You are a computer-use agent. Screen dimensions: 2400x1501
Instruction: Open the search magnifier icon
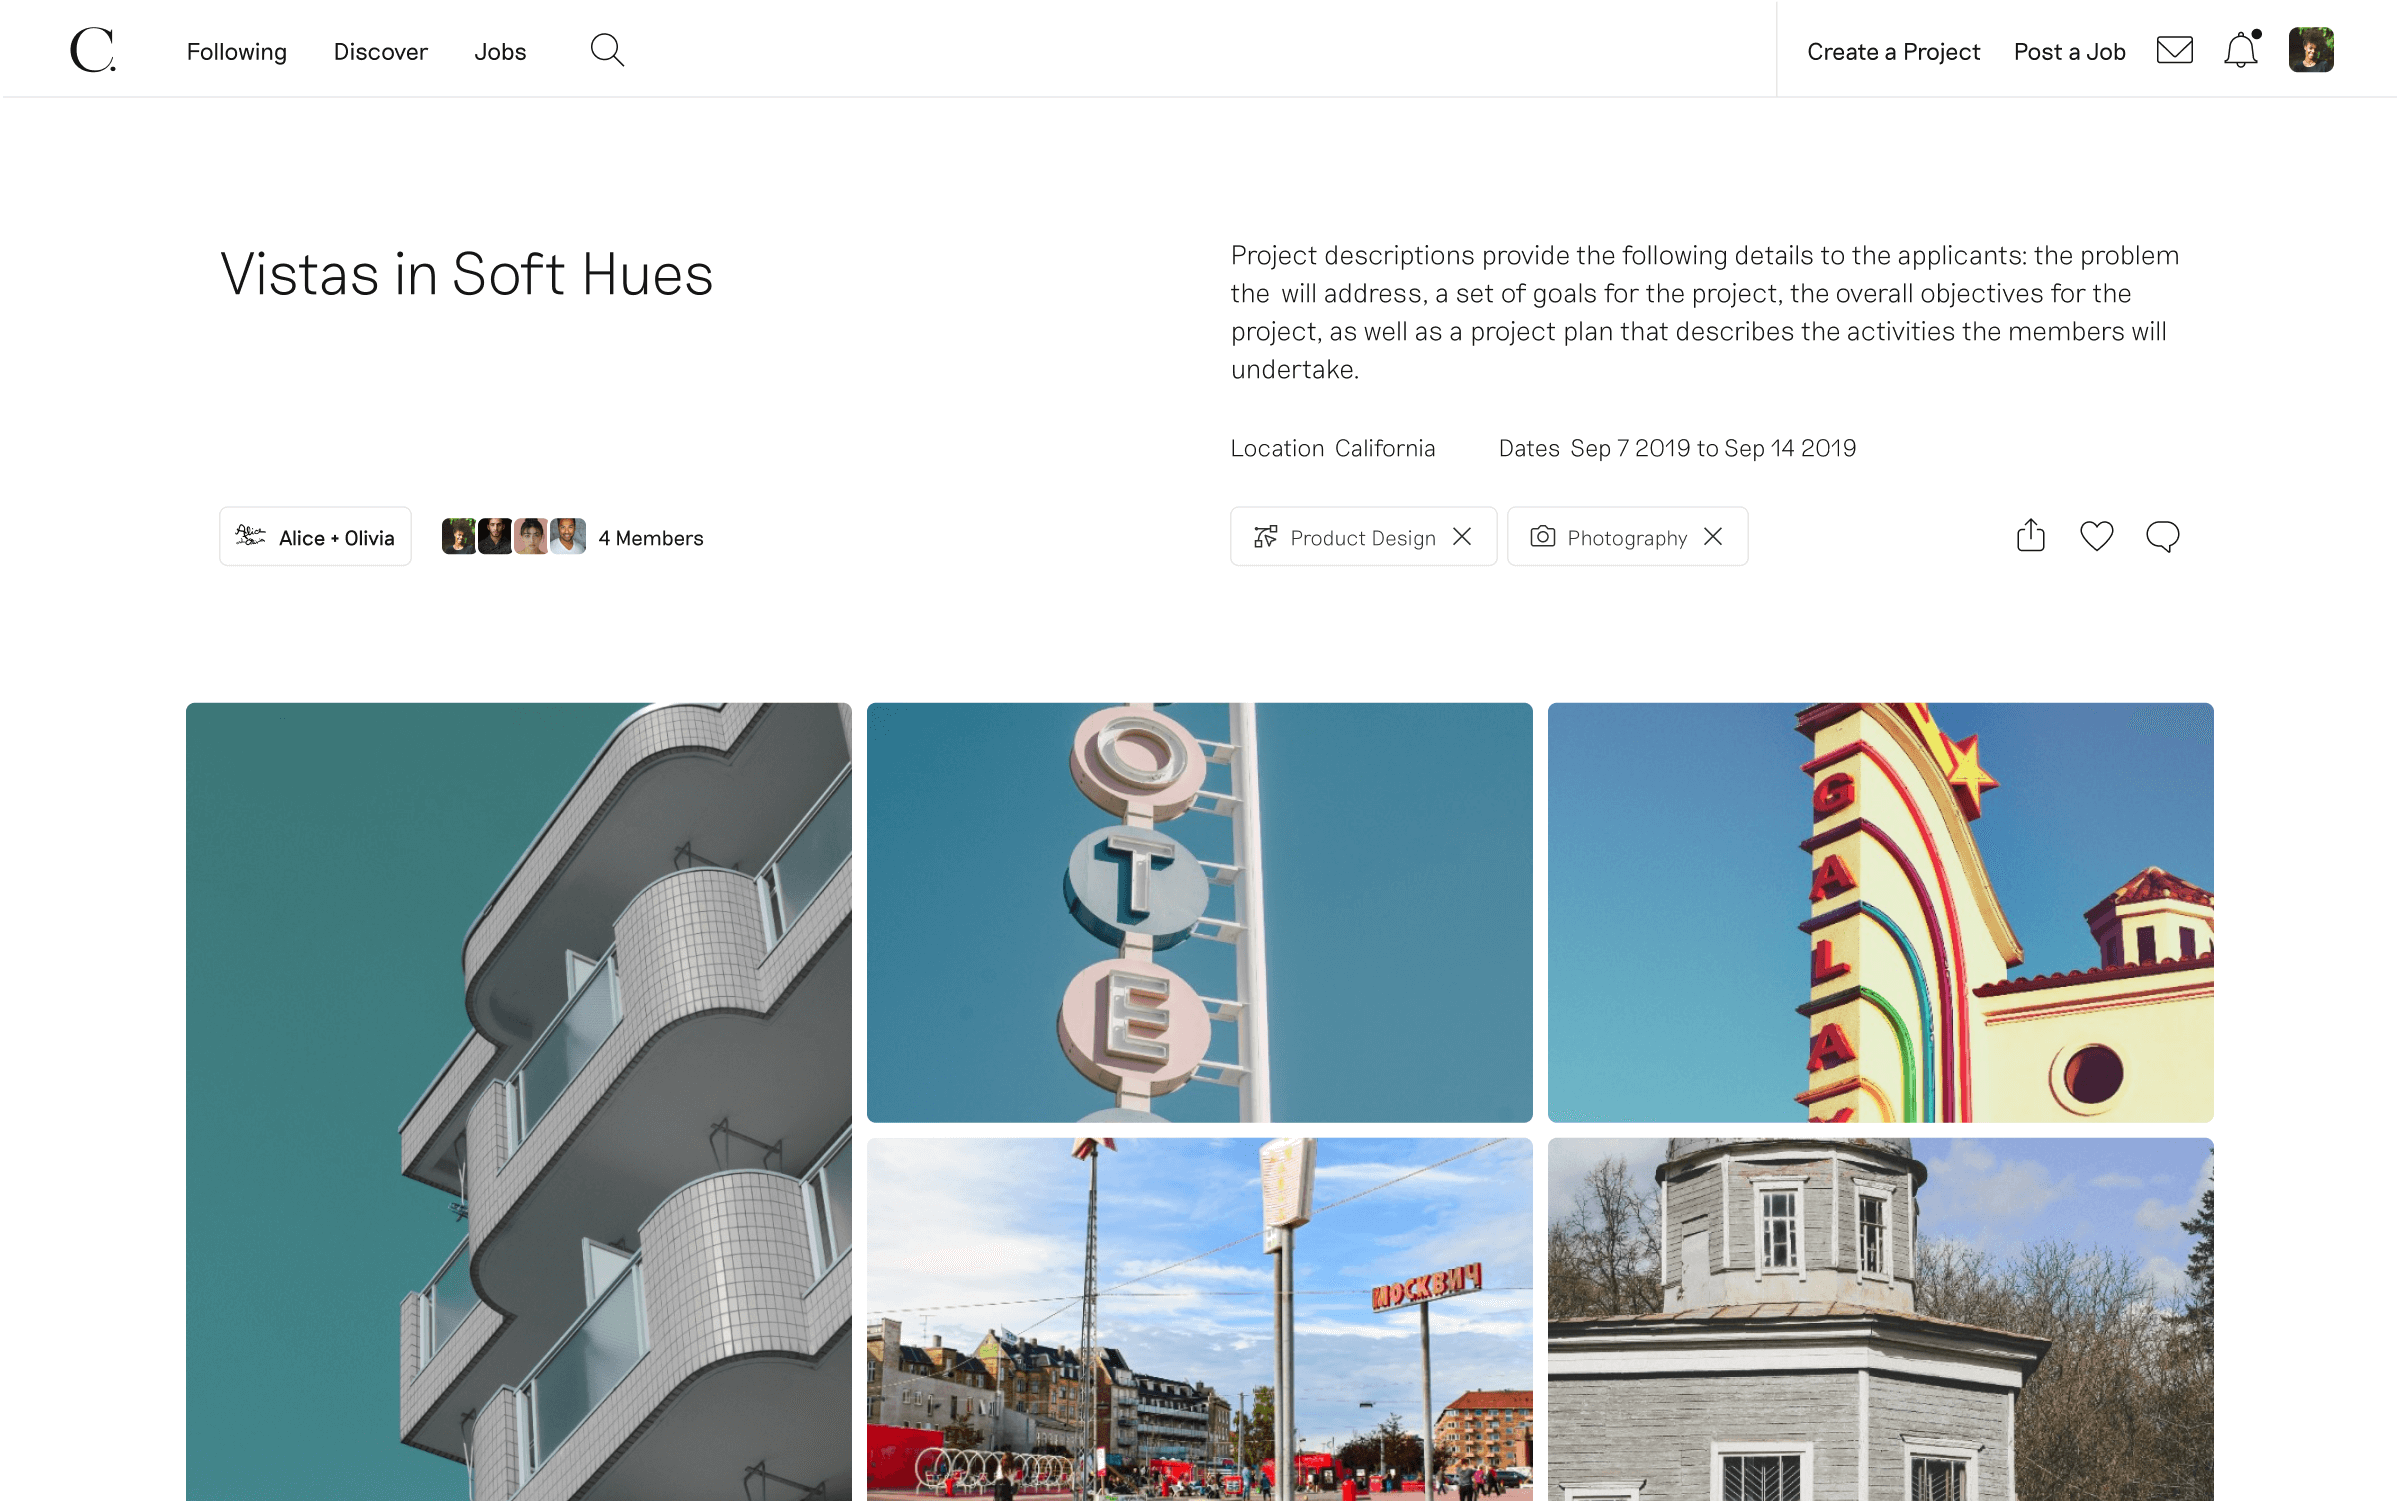[607, 50]
